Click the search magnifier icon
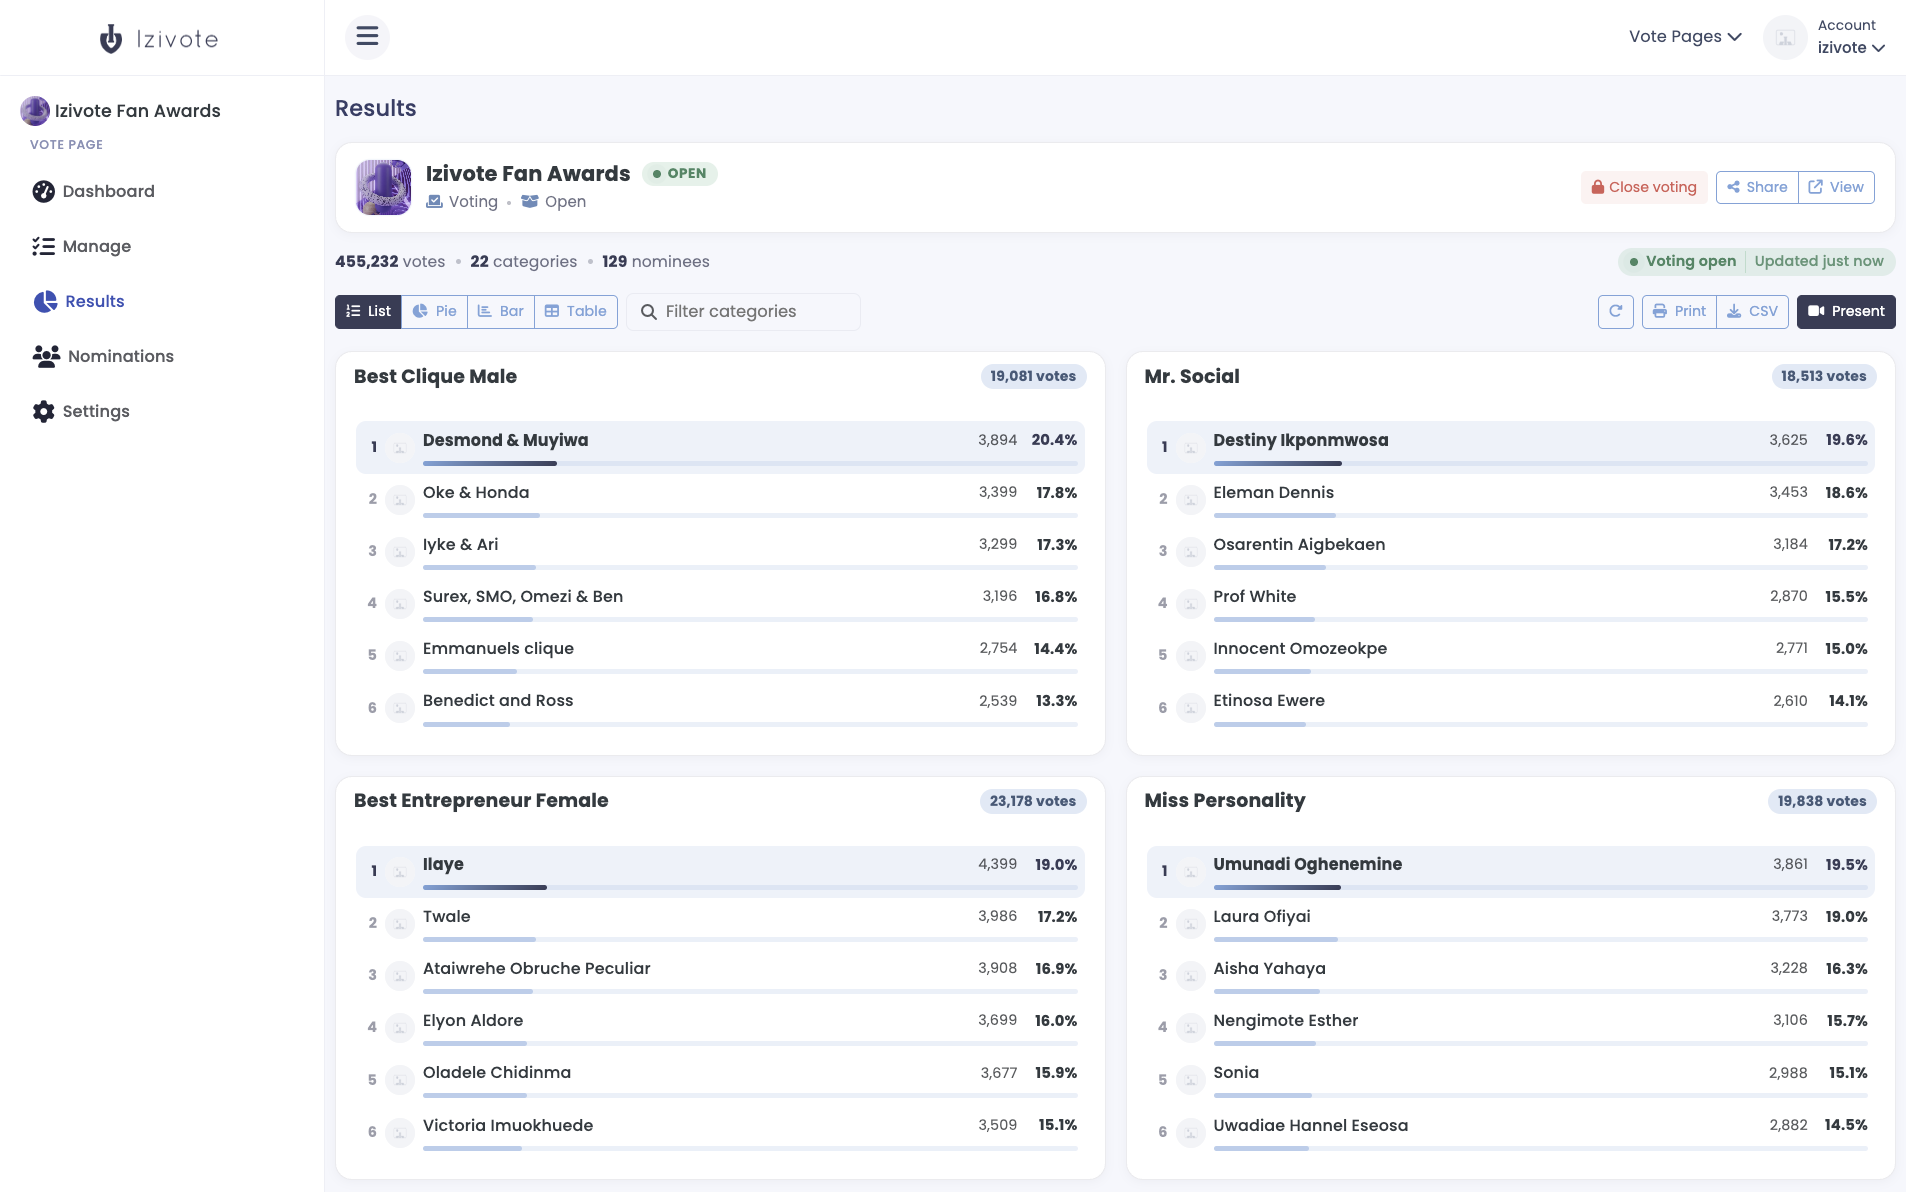This screenshot has height=1192, width=1906. pyautogui.click(x=649, y=312)
